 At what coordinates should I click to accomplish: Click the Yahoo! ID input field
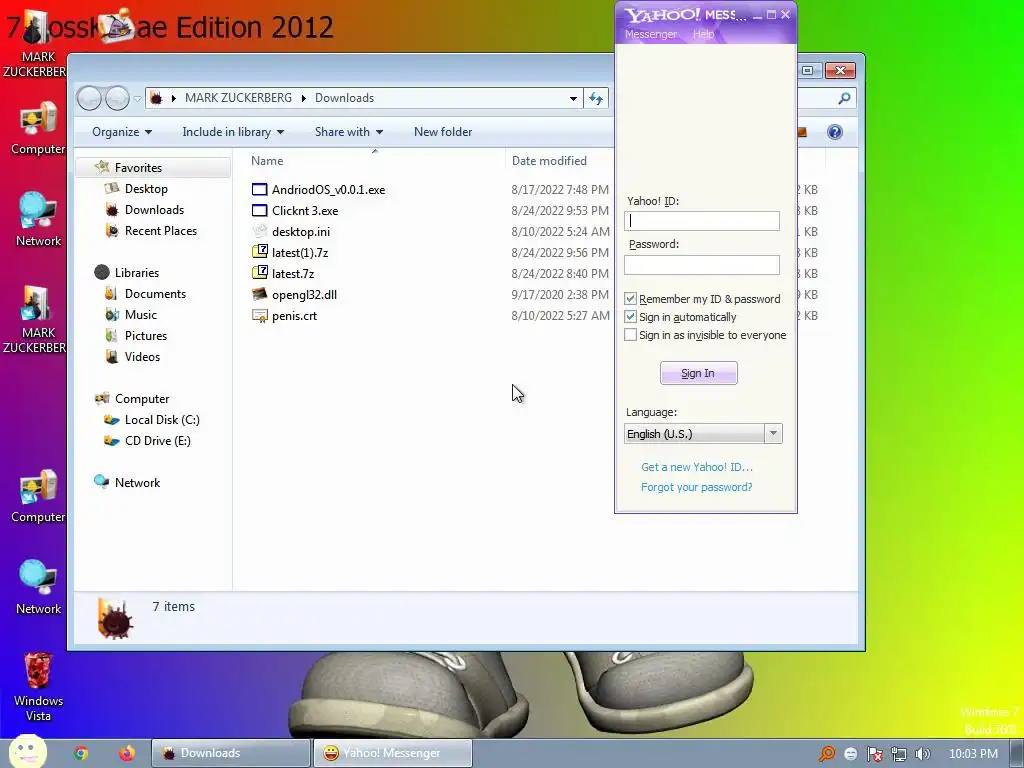tap(701, 221)
